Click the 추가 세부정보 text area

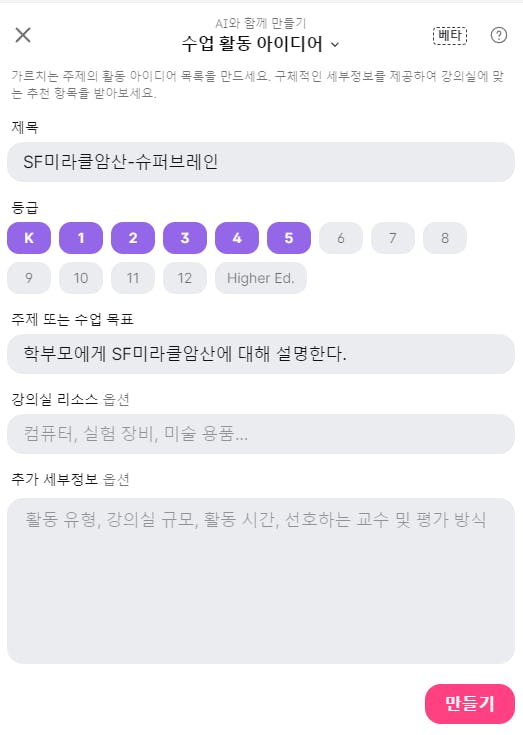(x=261, y=581)
